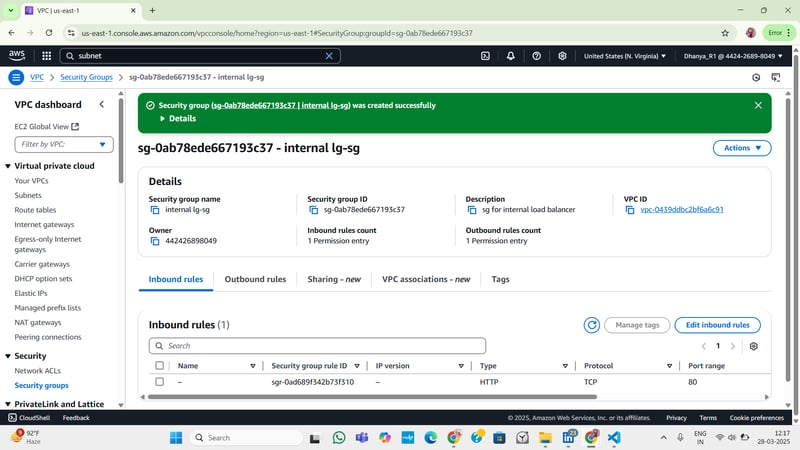Open EC2 Global View link

point(46,127)
